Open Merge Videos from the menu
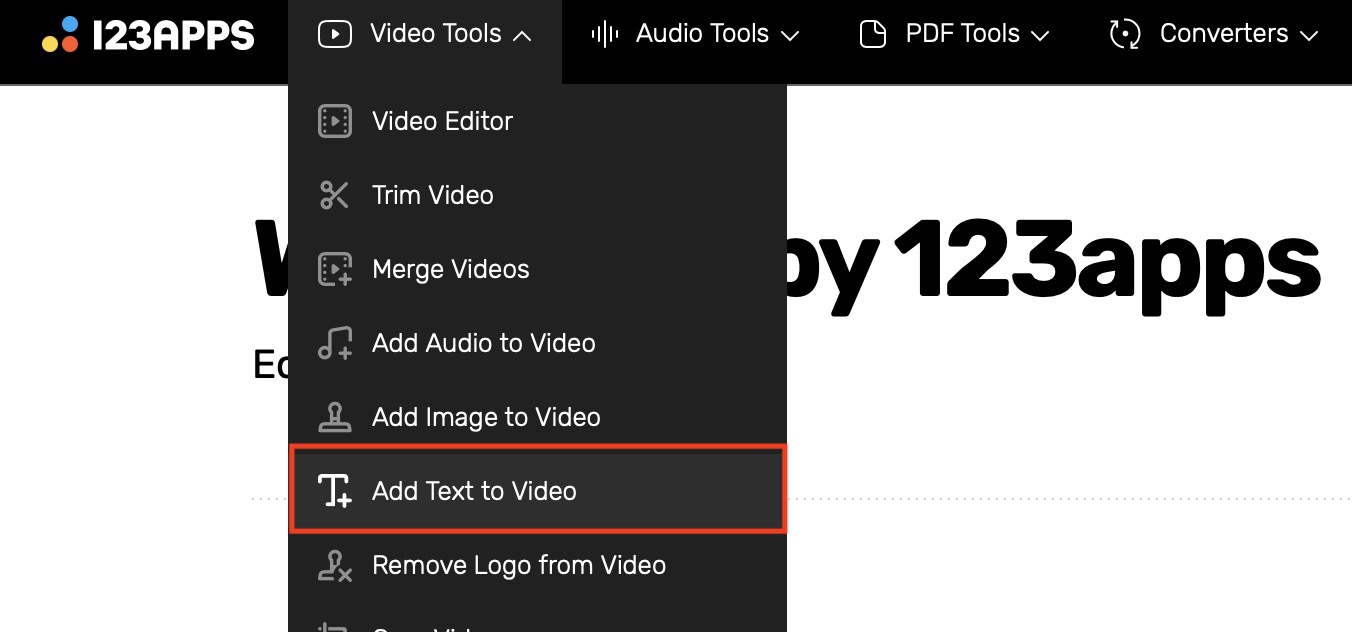 [x=450, y=269]
